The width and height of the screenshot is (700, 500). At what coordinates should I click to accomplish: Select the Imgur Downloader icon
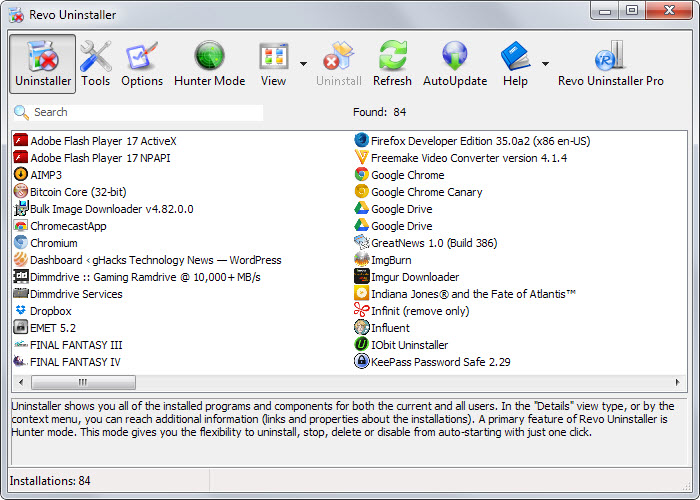pyautogui.click(x=362, y=276)
